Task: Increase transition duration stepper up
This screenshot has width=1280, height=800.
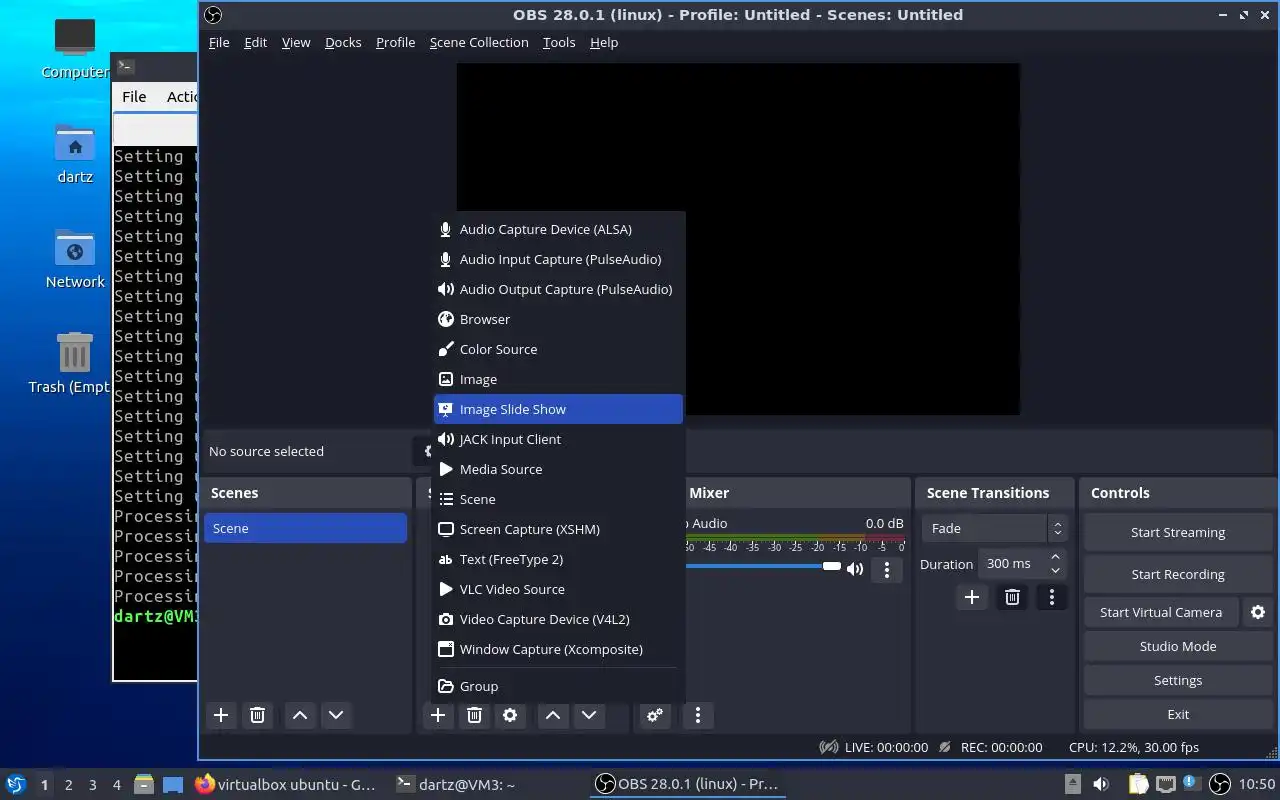Action: click(1055, 557)
